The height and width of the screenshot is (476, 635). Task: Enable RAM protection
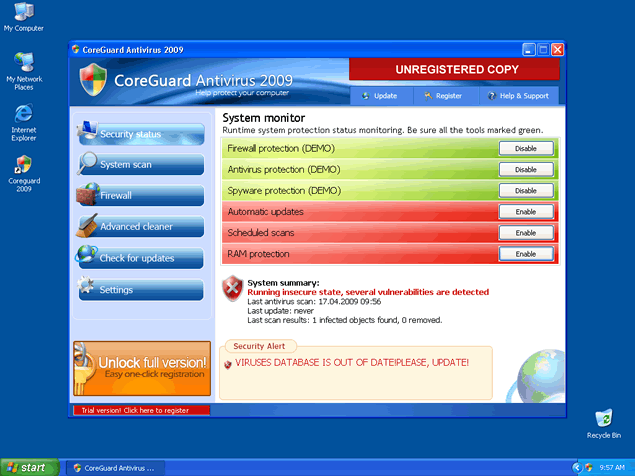click(x=526, y=254)
